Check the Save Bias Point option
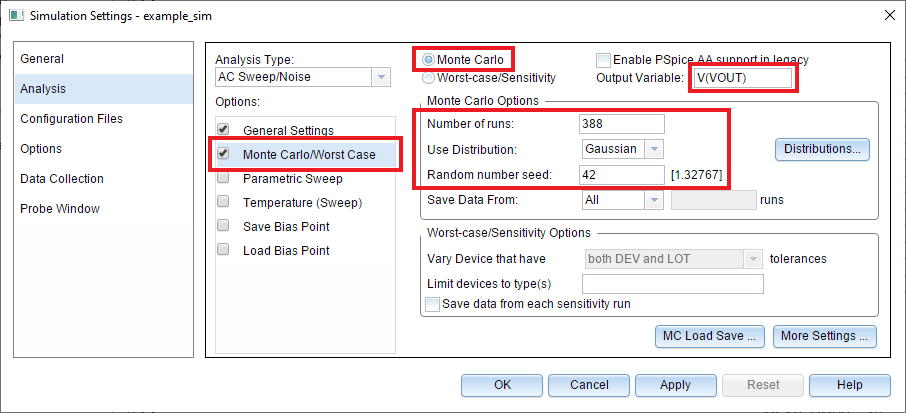This screenshot has width=906, height=413. [x=224, y=227]
